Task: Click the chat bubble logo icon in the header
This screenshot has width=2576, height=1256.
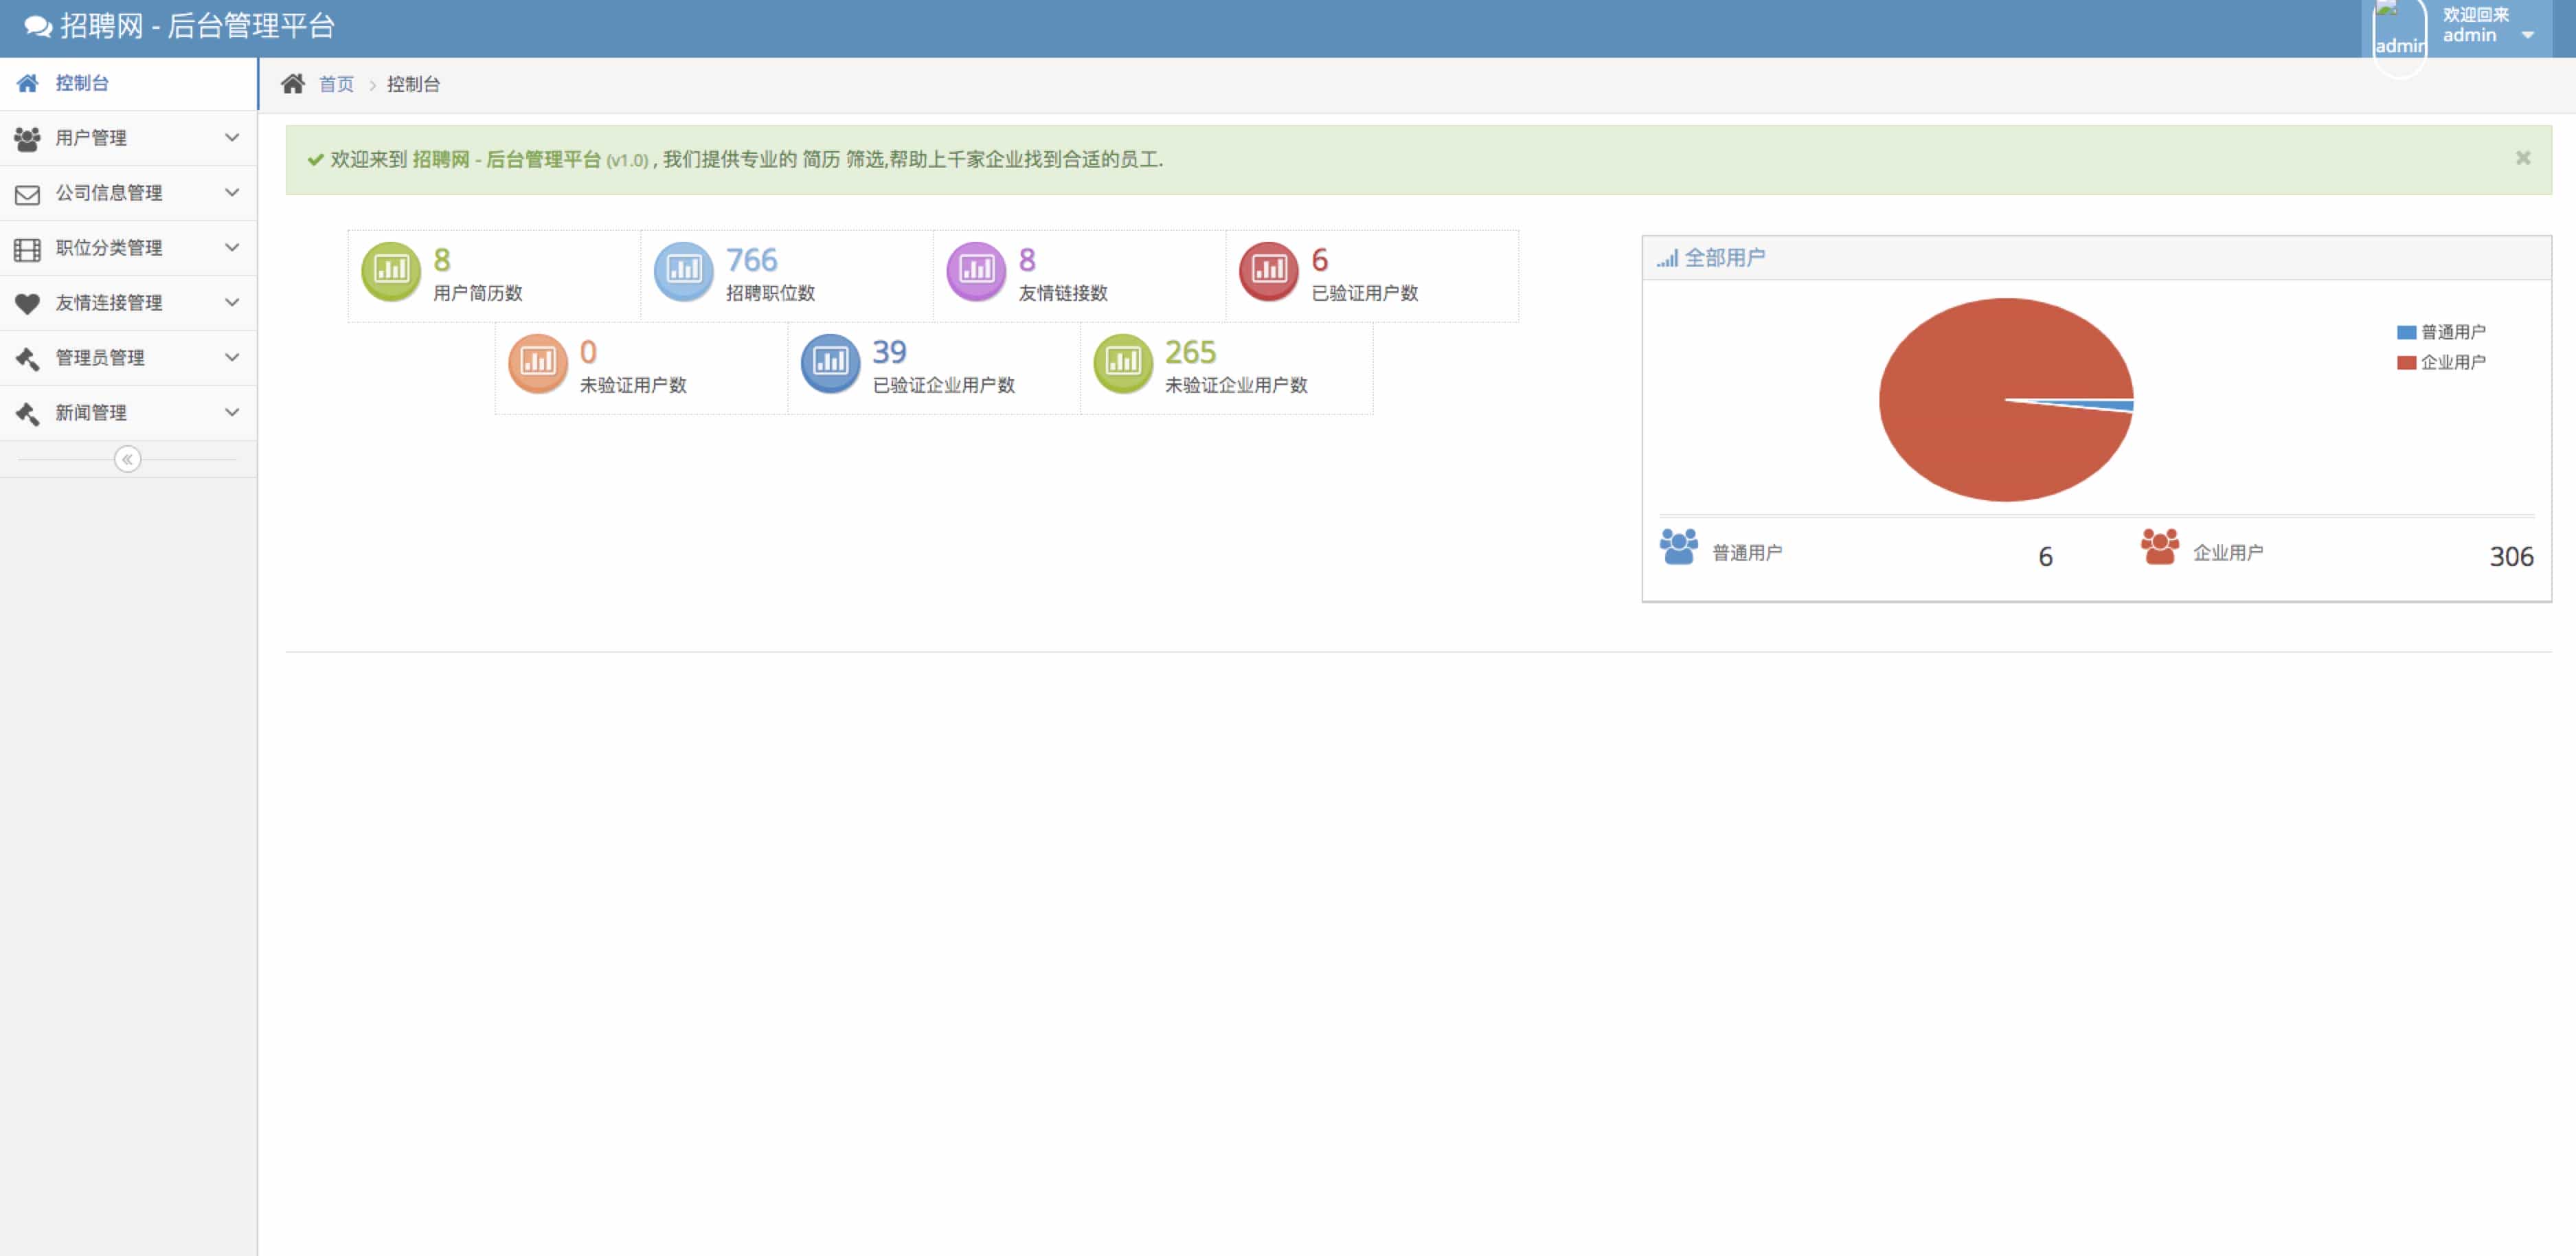Action: coord(38,27)
